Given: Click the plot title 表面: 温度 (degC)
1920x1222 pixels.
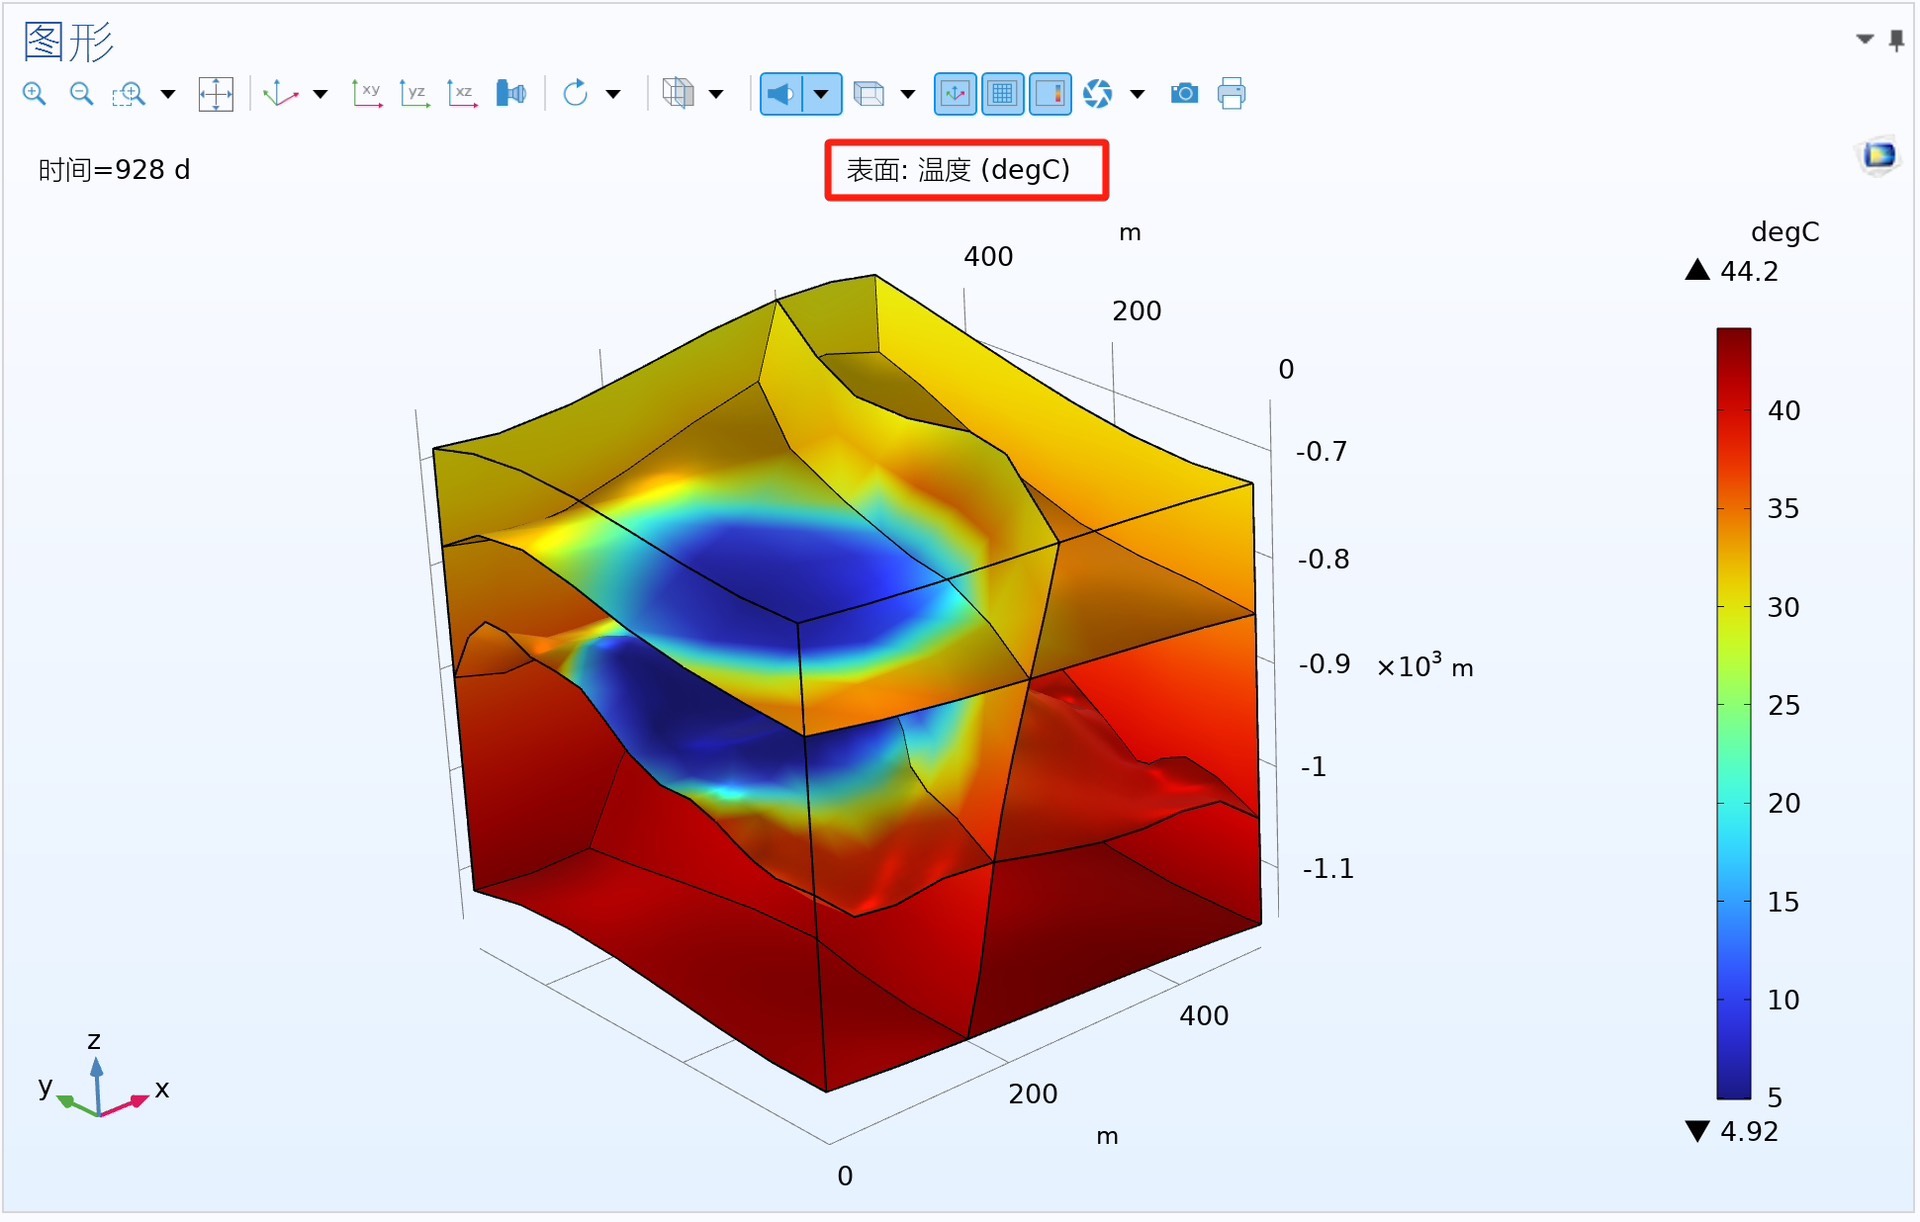Looking at the screenshot, I should coord(958,170).
